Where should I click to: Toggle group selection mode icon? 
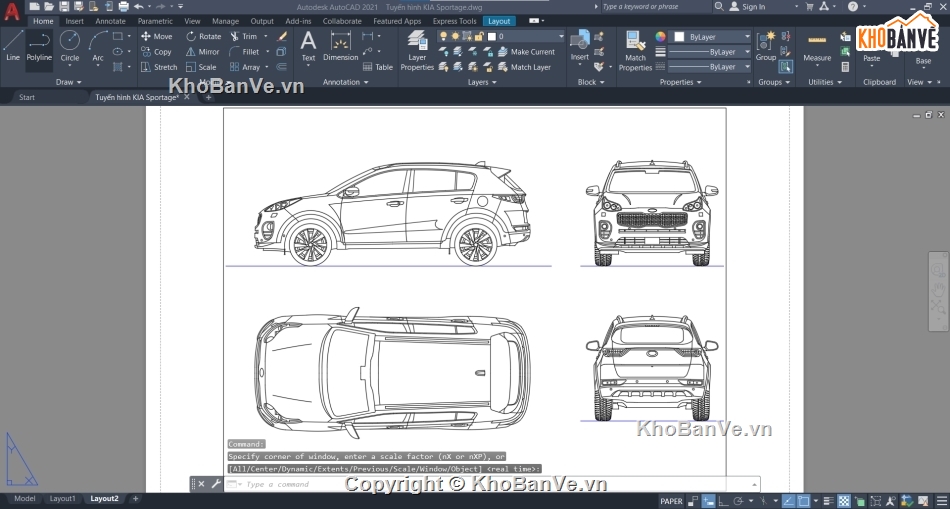coord(786,67)
